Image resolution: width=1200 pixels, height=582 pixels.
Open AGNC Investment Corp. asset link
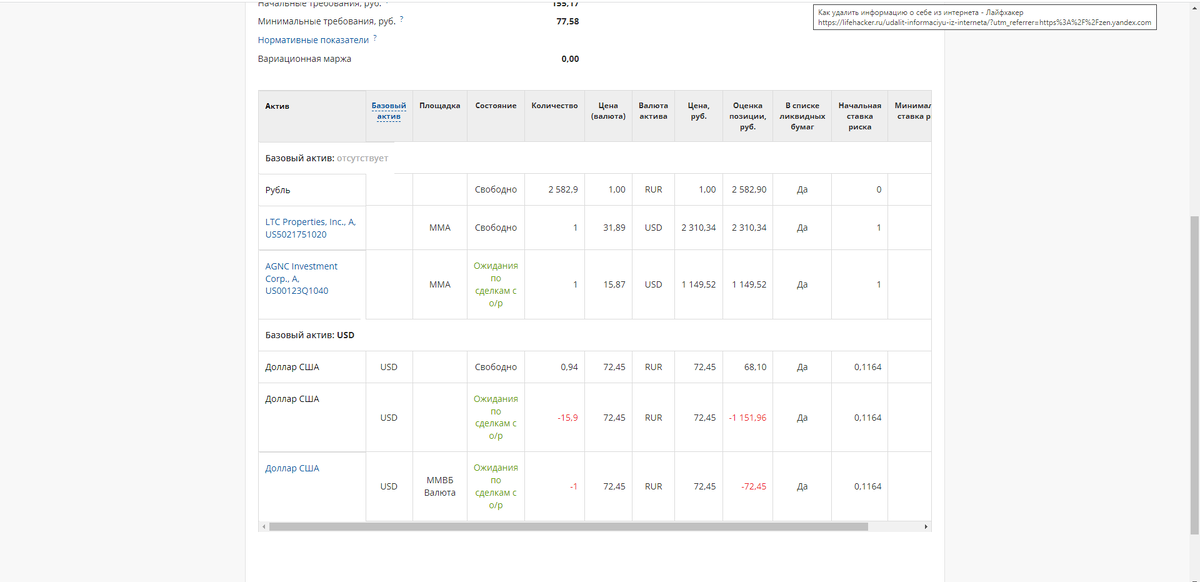coord(301,278)
